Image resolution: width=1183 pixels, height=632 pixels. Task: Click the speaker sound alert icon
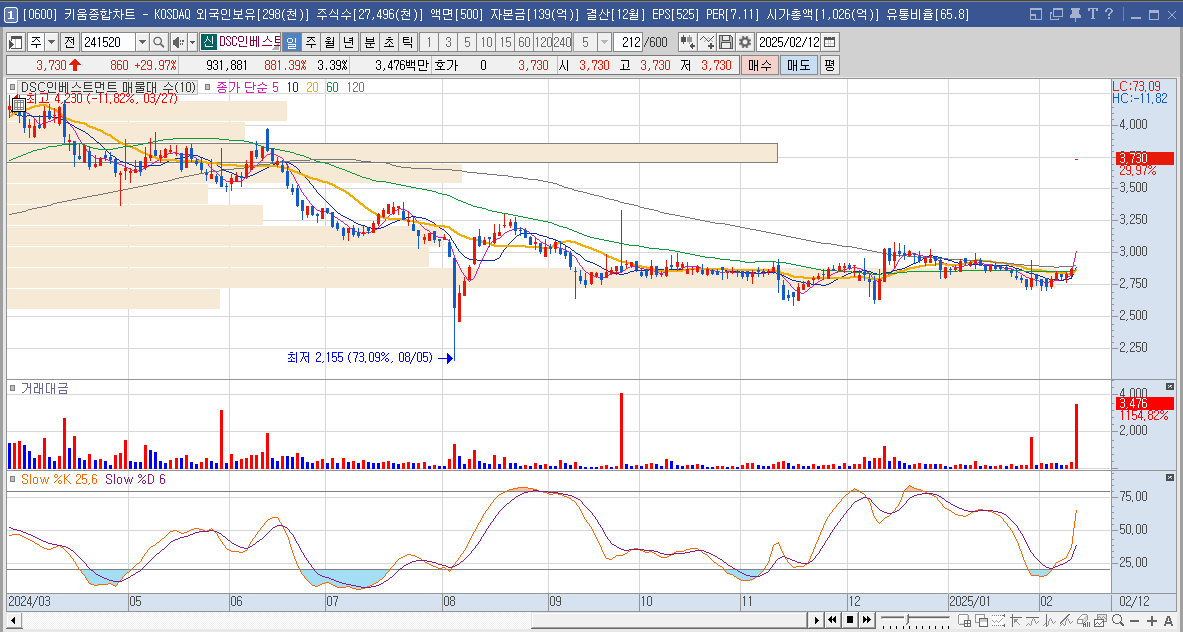click(x=177, y=42)
